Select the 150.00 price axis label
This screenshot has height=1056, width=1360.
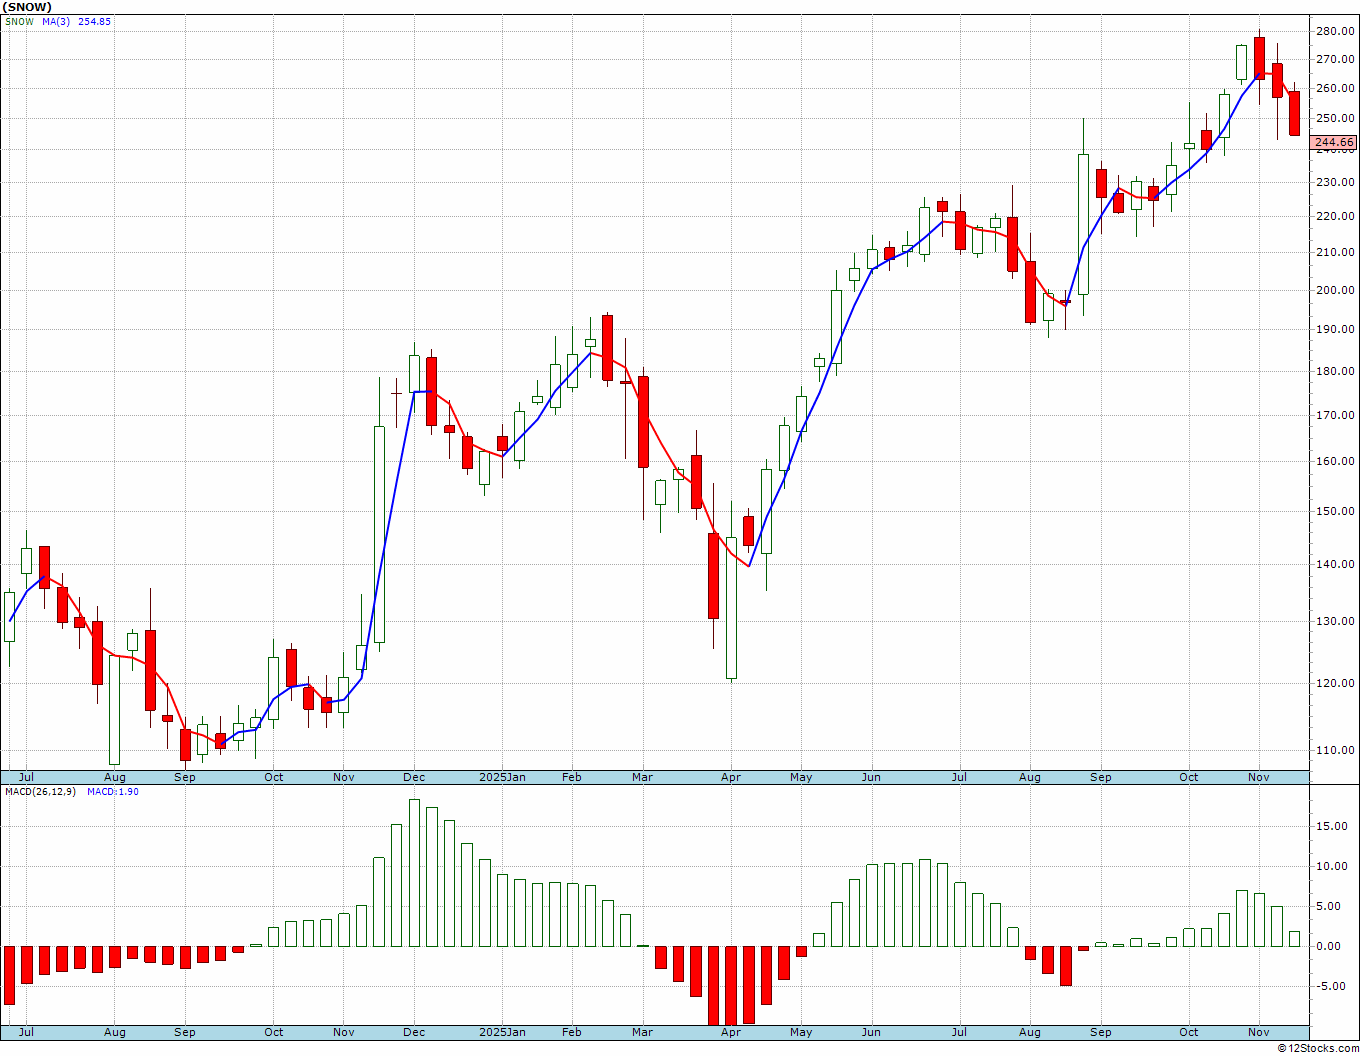tap(1336, 511)
